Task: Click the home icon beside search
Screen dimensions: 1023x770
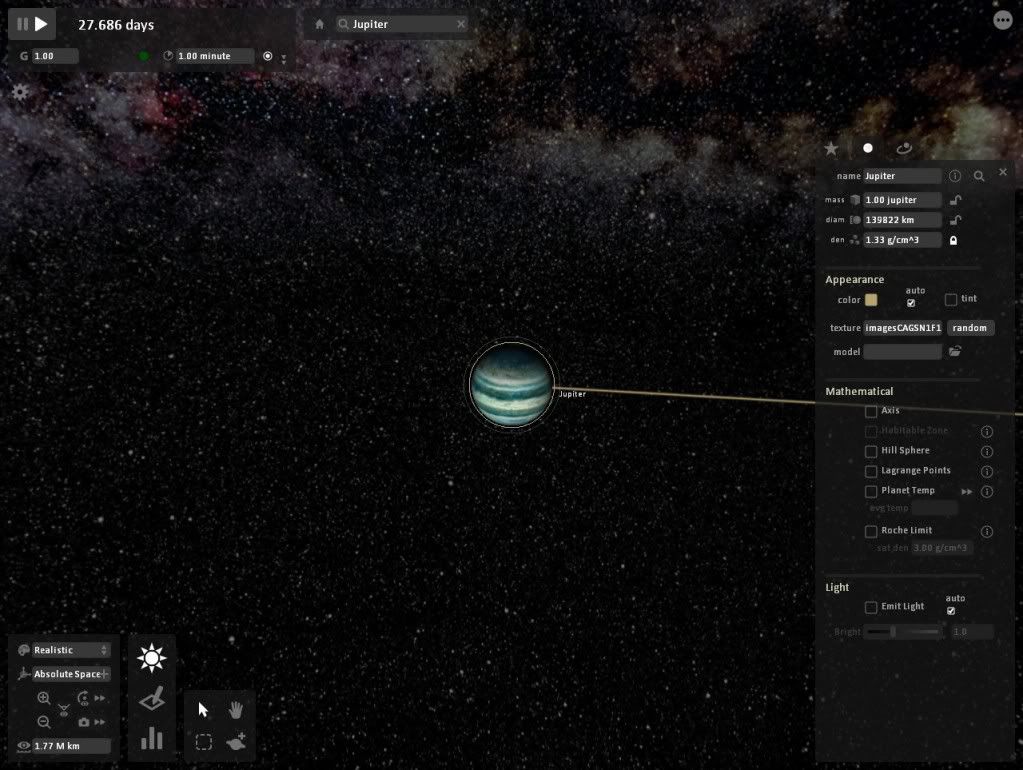Action: coord(320,24)
